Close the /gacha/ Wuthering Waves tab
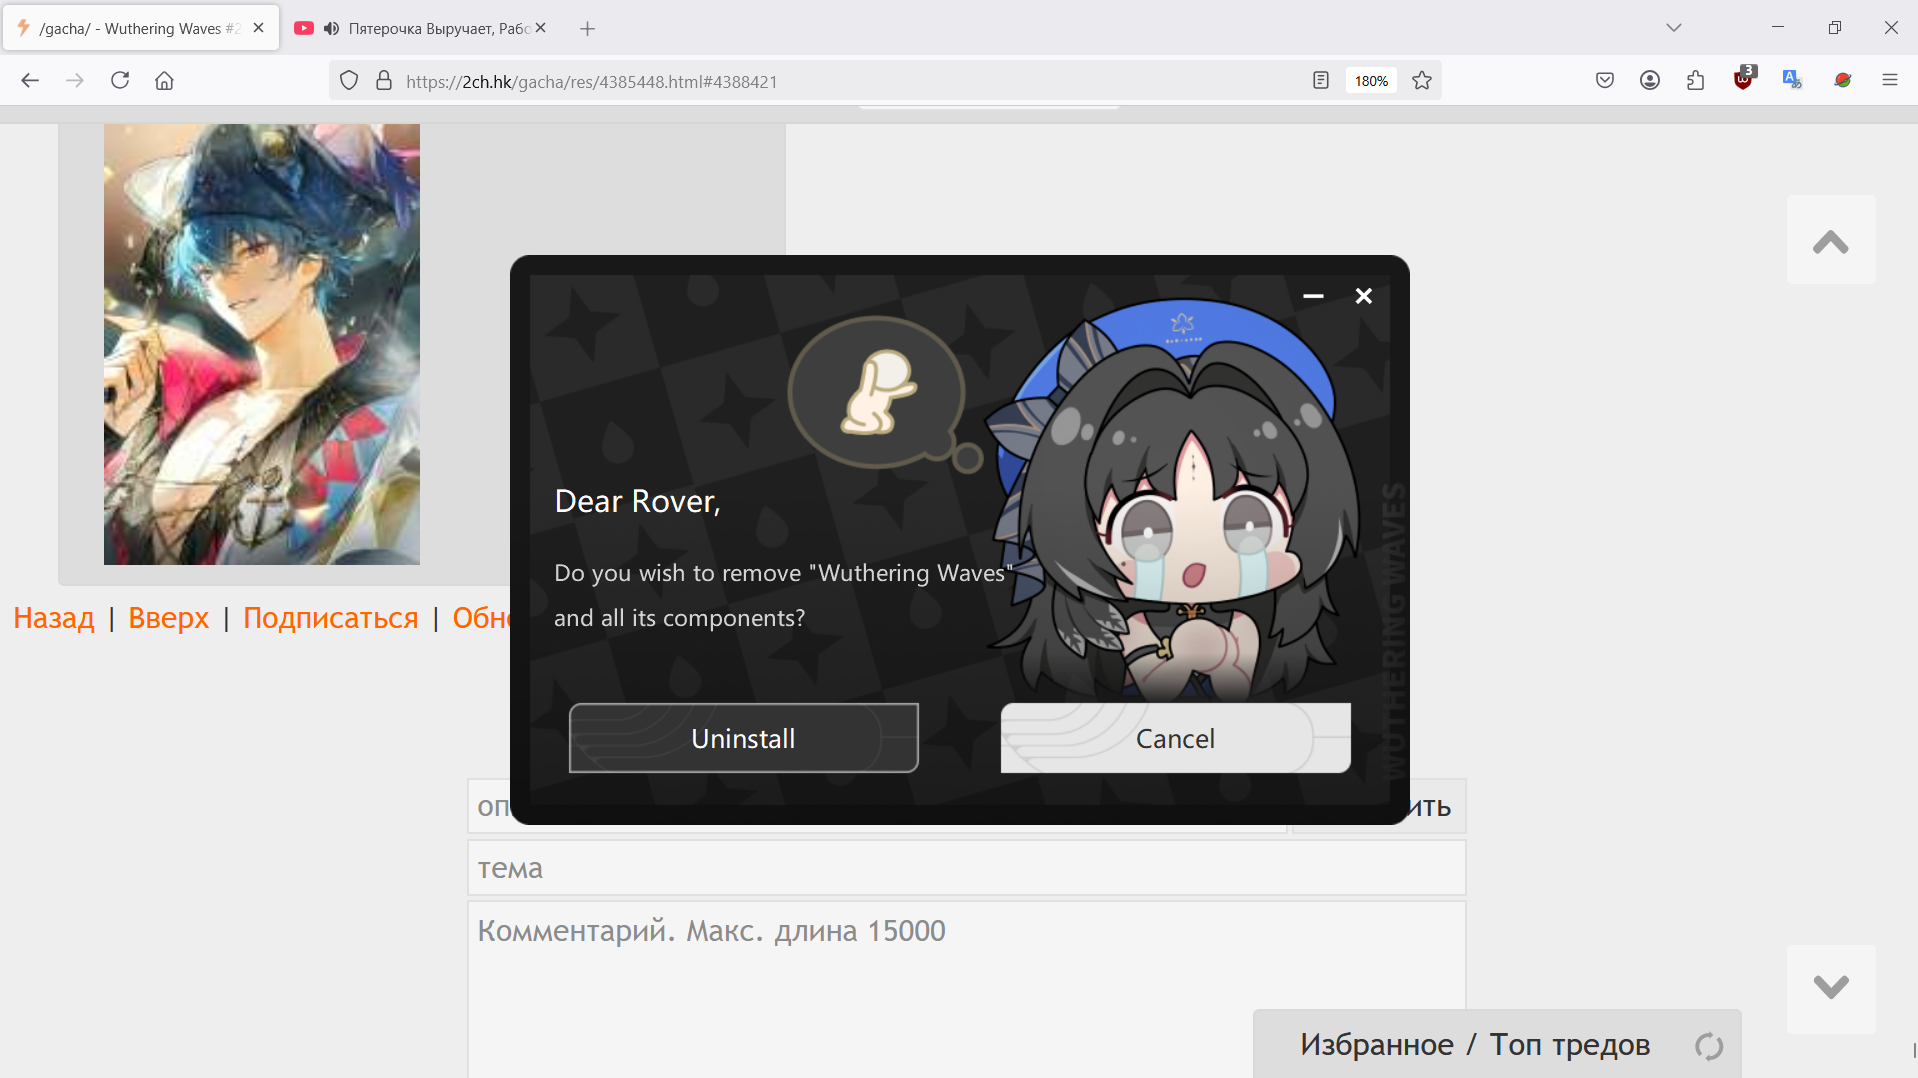This screenshot has width=1918, height=1078. 258,28
